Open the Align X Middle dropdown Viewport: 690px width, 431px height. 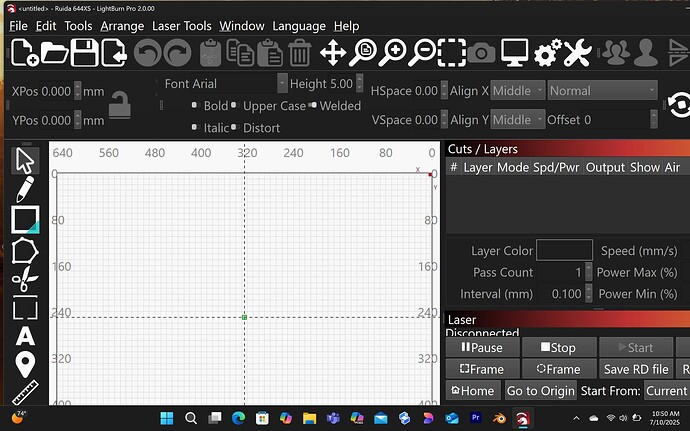[x=518, y=91]
